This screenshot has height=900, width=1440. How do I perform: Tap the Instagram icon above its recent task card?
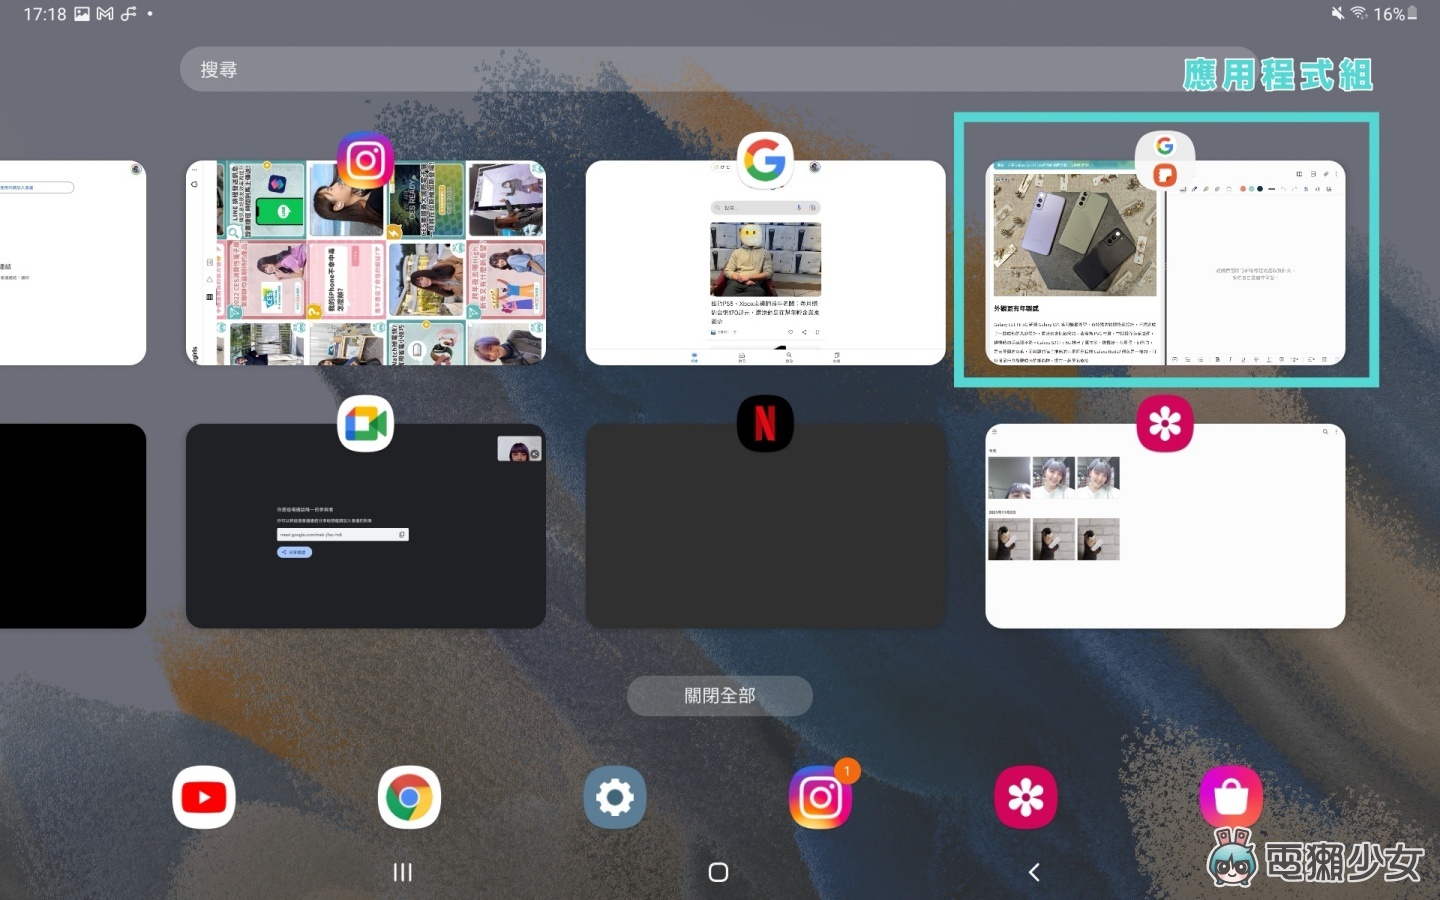366,158
